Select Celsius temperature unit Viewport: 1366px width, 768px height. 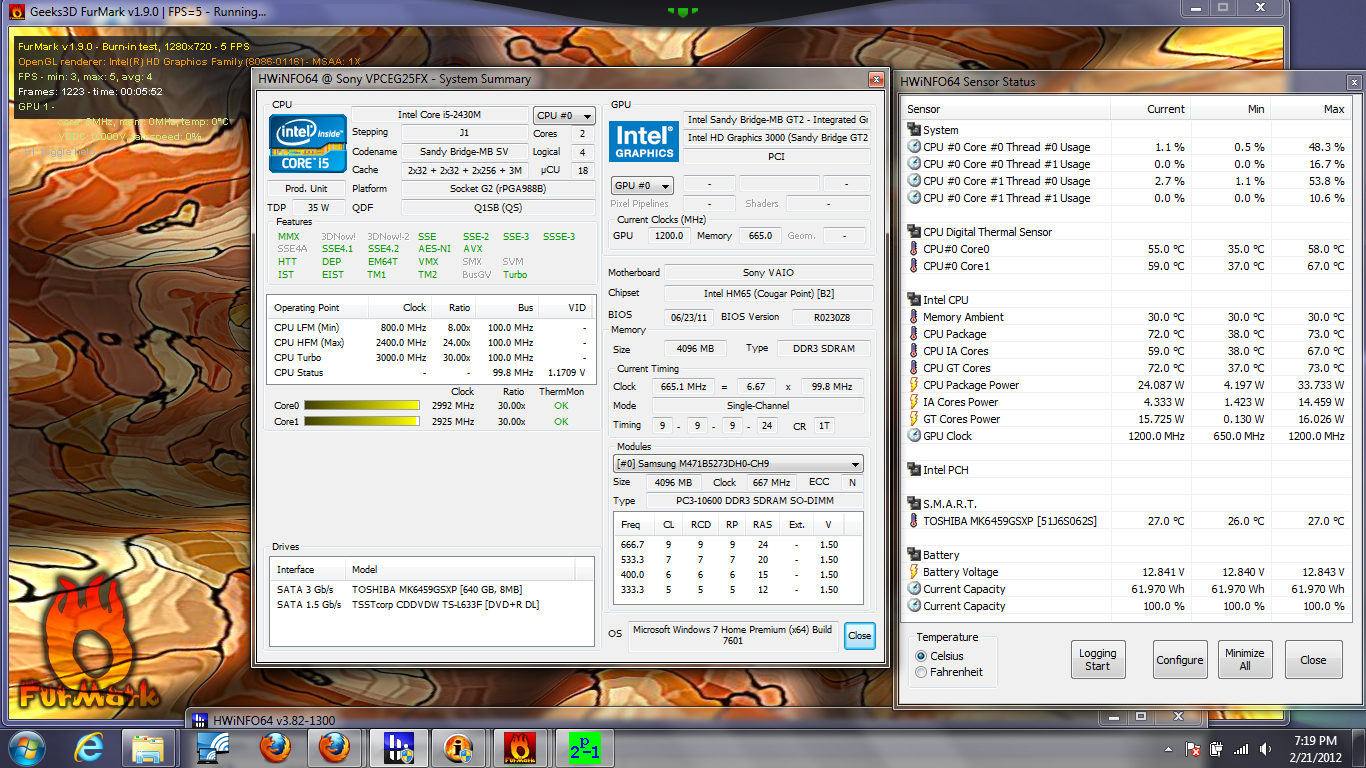[921, 656]
